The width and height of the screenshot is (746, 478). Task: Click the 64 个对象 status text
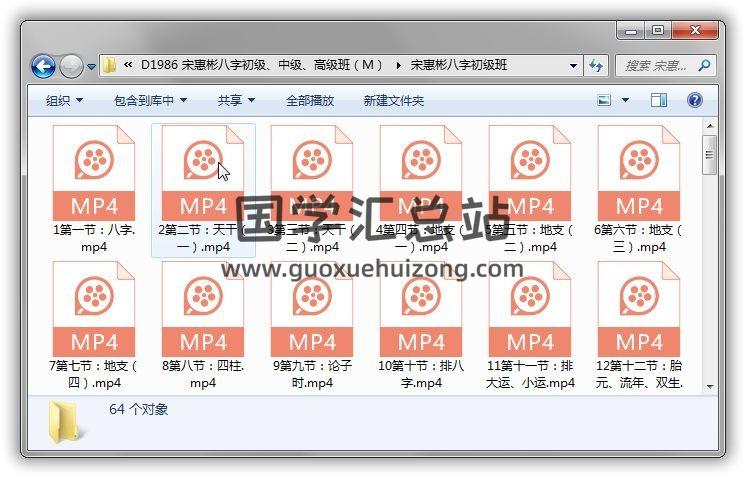click(138, 410)
